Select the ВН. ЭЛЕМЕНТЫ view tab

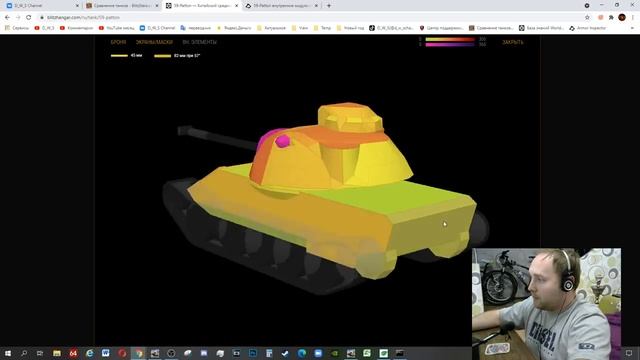(200, 42)
